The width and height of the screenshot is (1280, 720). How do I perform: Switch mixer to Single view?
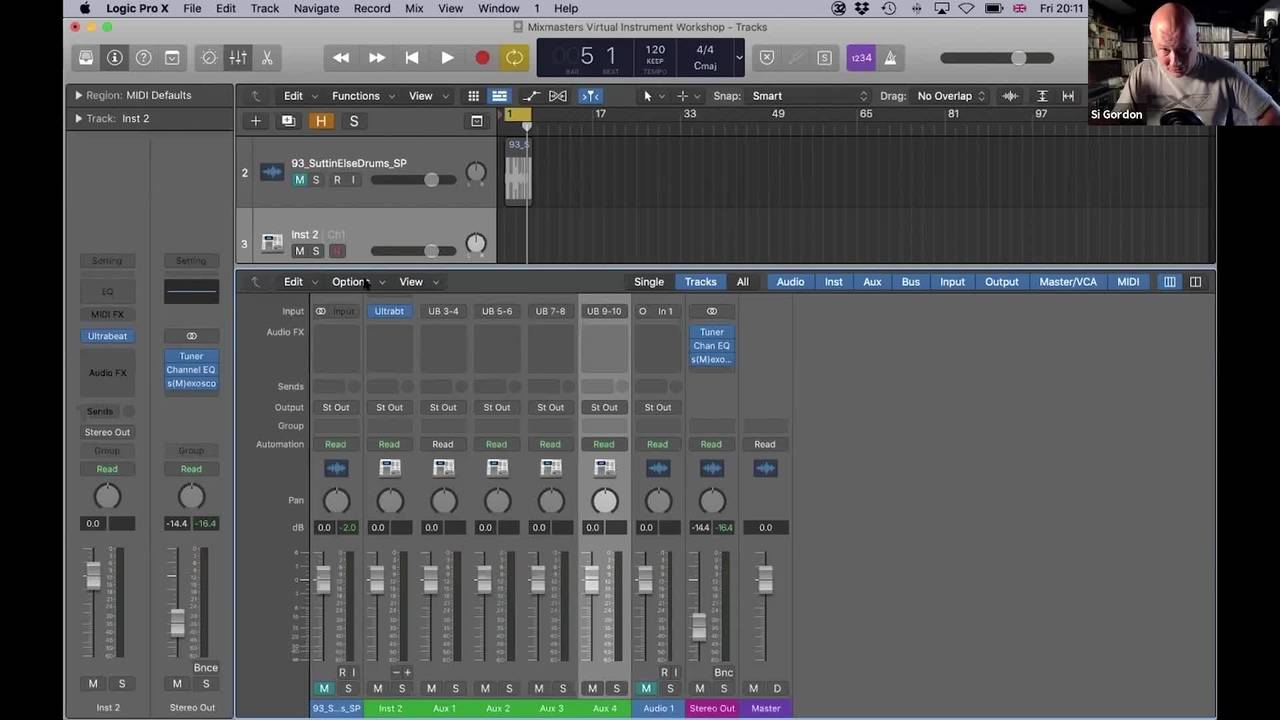648,282
